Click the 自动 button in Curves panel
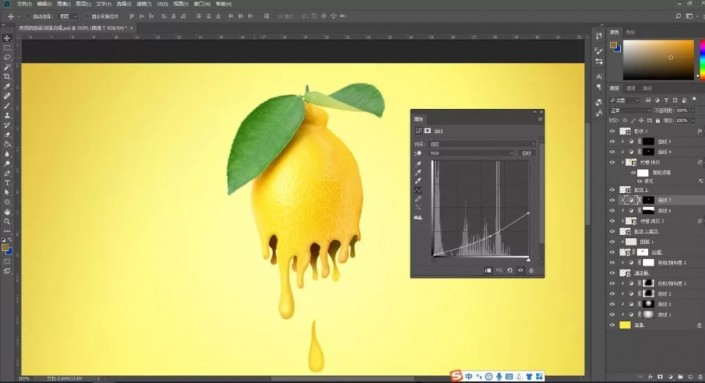This screenshot has width=705, height=383. click(x=527, y=153)
